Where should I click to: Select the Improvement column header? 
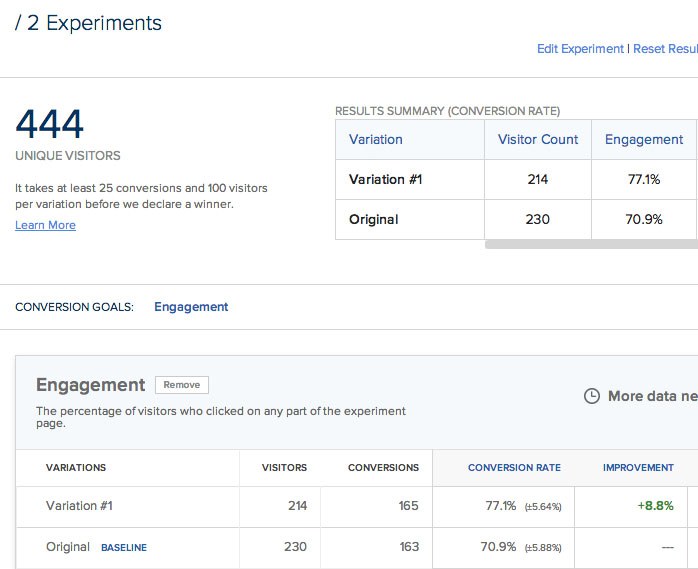(x=638, y=467)
